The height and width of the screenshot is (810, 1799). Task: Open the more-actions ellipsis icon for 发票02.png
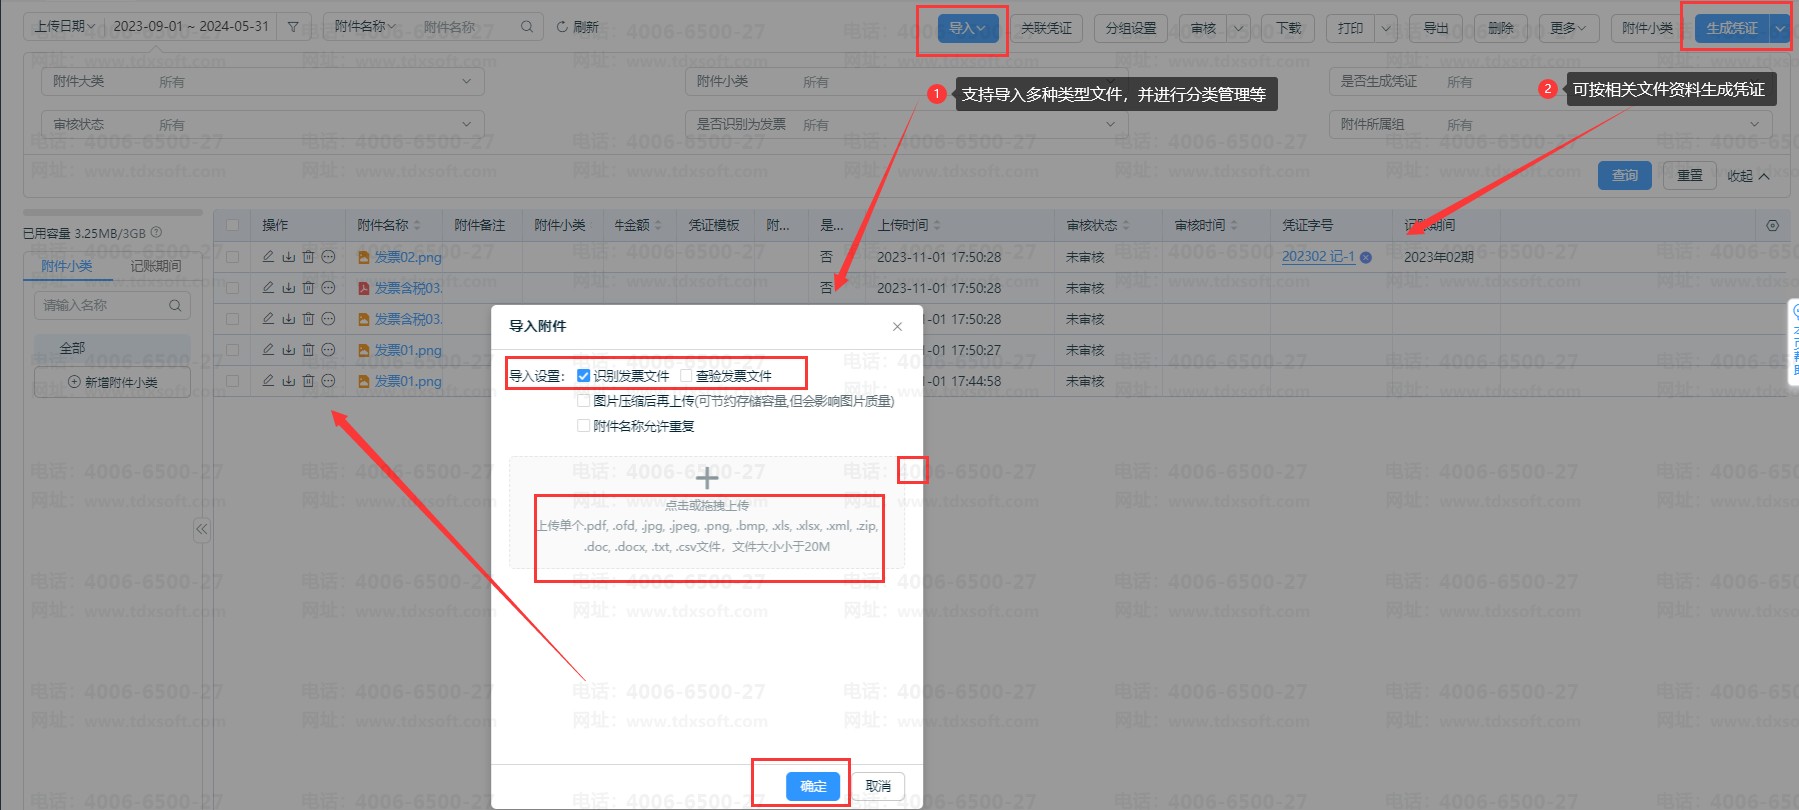[x=328, y=257]
